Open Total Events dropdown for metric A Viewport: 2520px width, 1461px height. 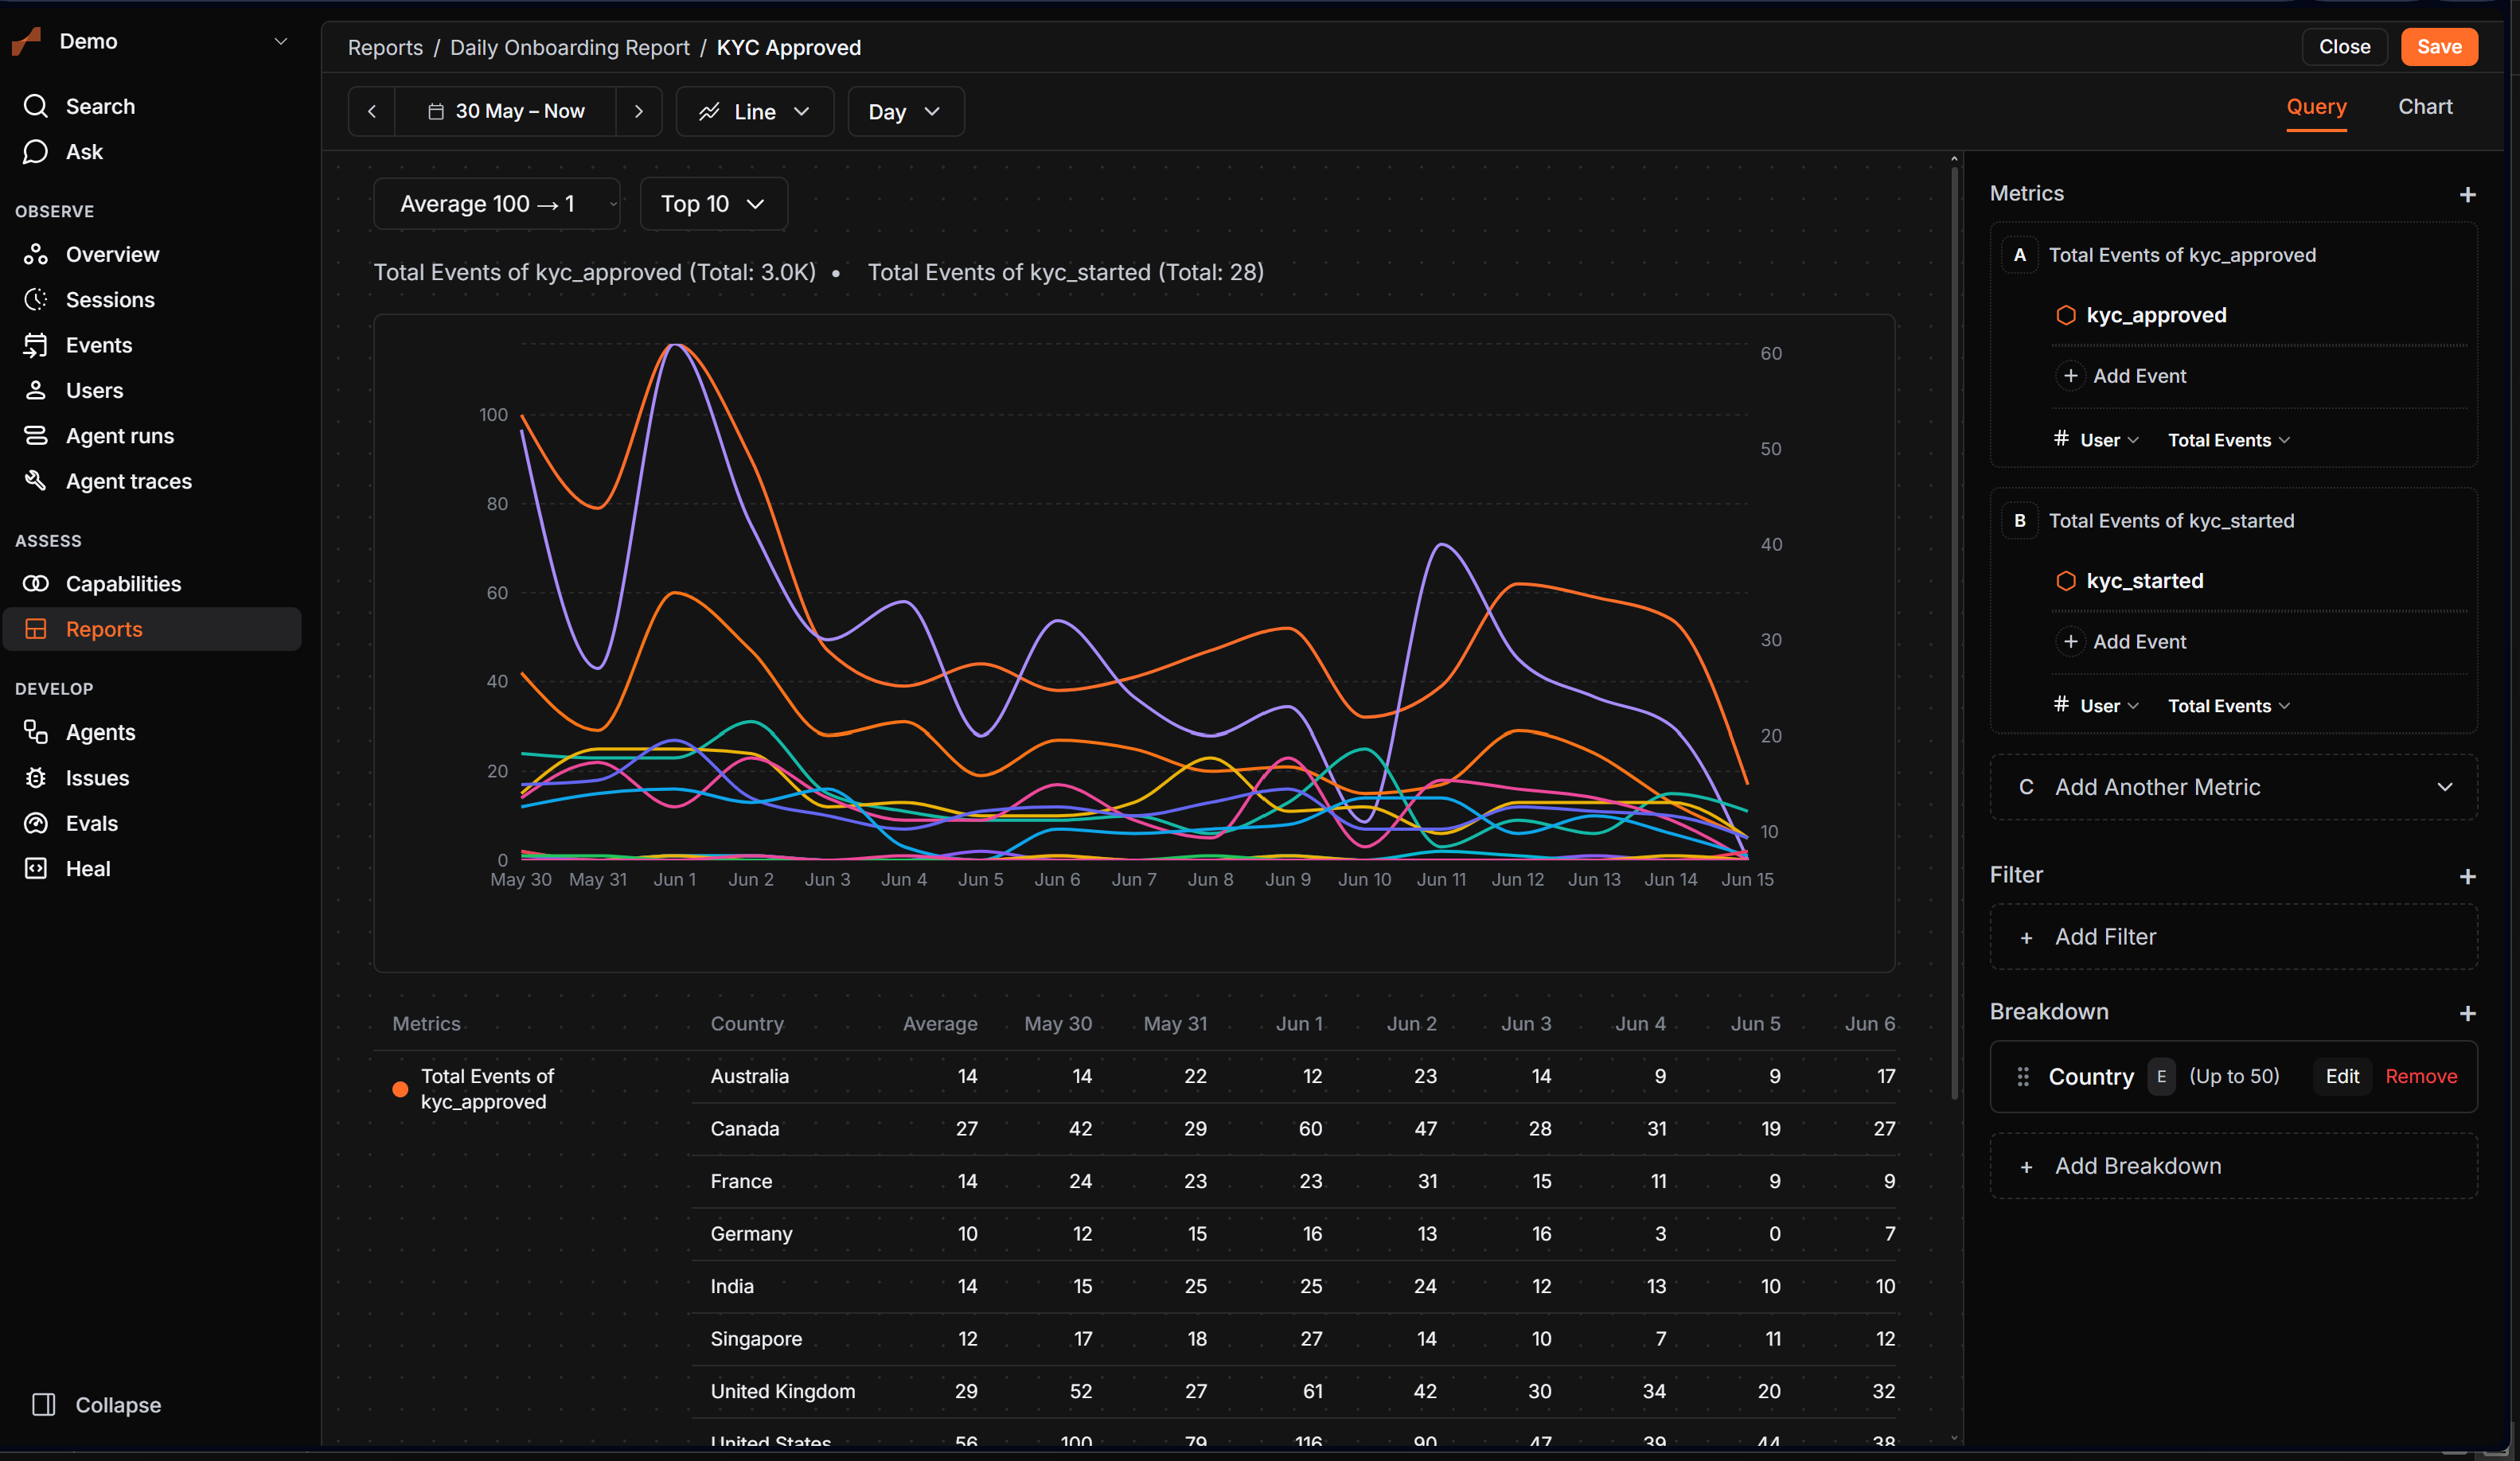(2228, 440)
